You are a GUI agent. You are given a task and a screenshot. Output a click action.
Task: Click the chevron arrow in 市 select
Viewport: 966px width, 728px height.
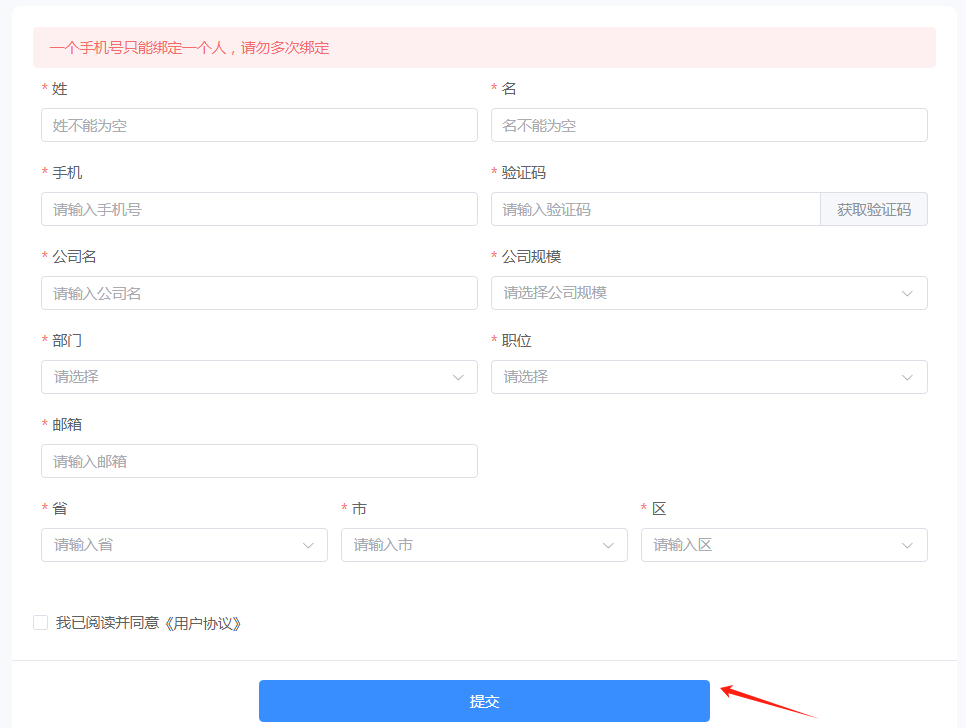pos(608,545)
